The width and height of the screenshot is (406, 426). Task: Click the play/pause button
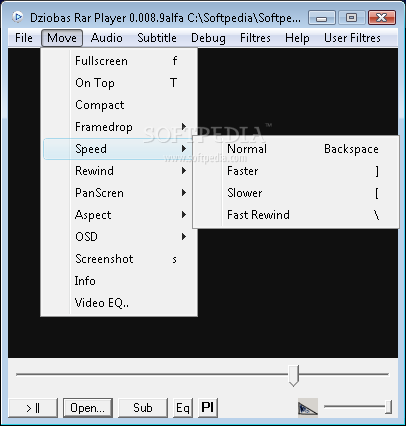click(x=33, y=408)
